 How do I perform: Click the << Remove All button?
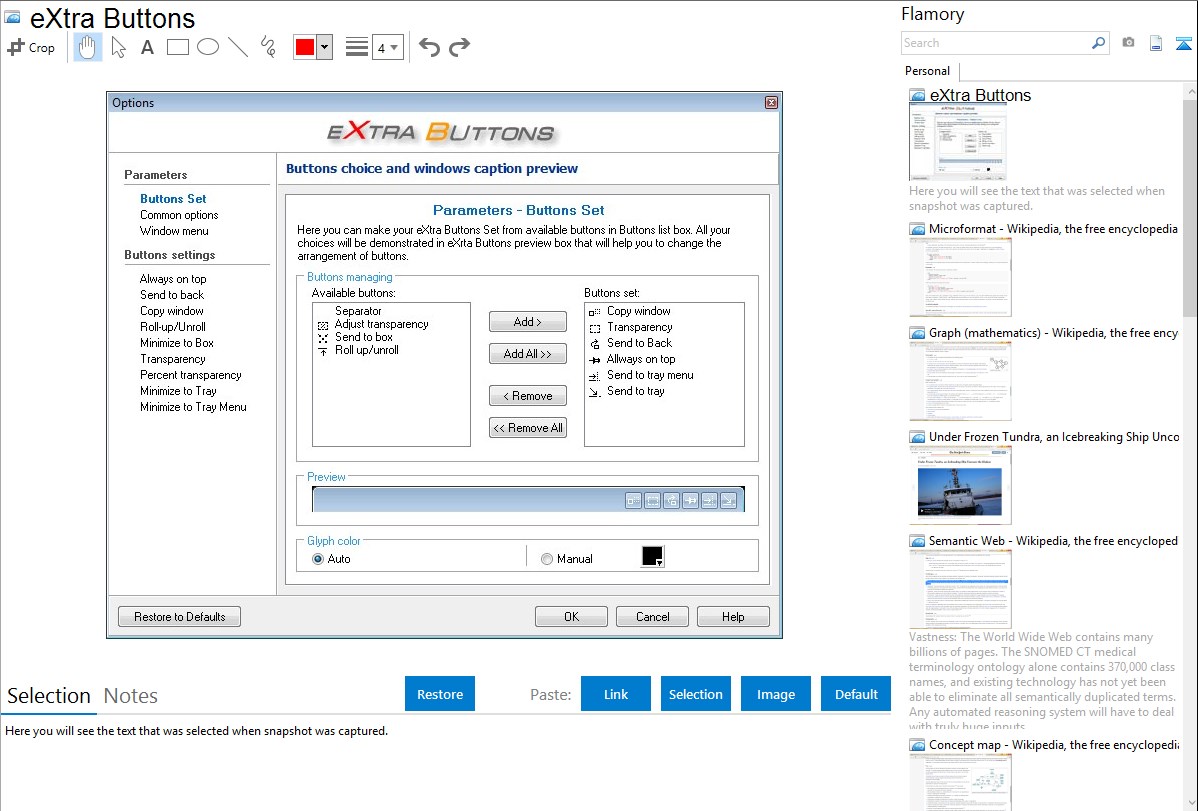(x=528, y=428)
